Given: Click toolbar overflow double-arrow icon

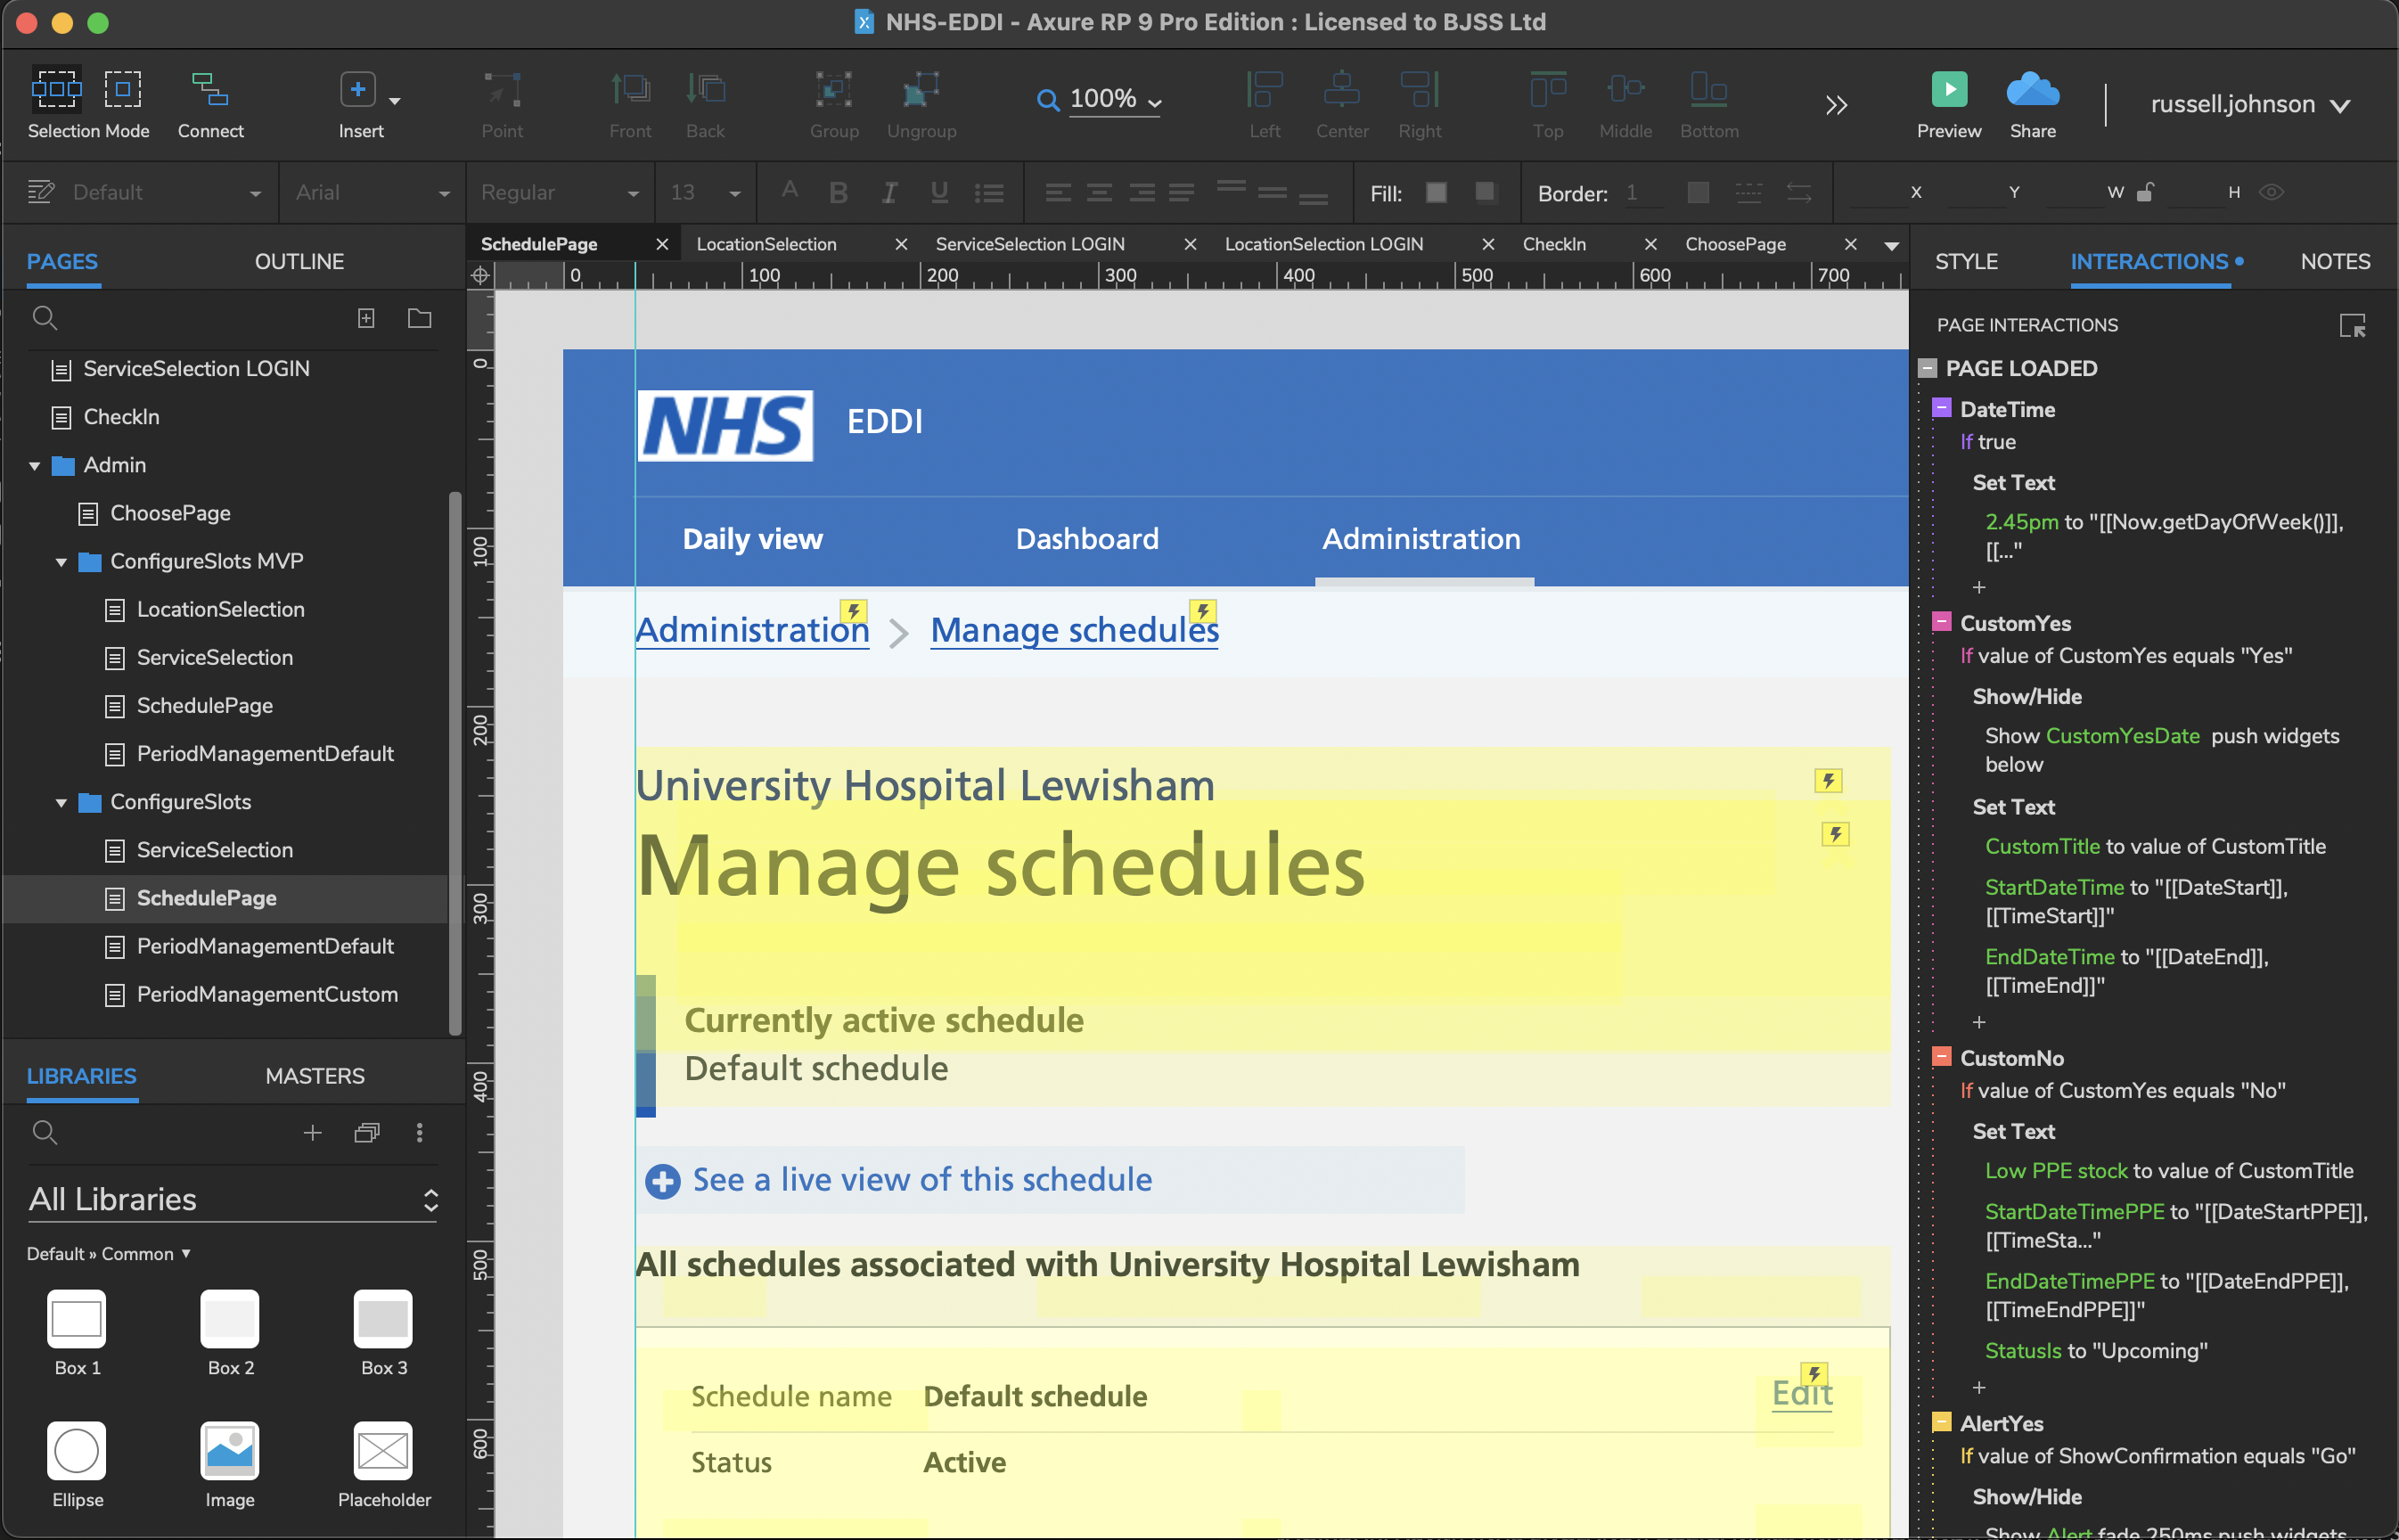Looking at the screenshot, I should 1836,105.
